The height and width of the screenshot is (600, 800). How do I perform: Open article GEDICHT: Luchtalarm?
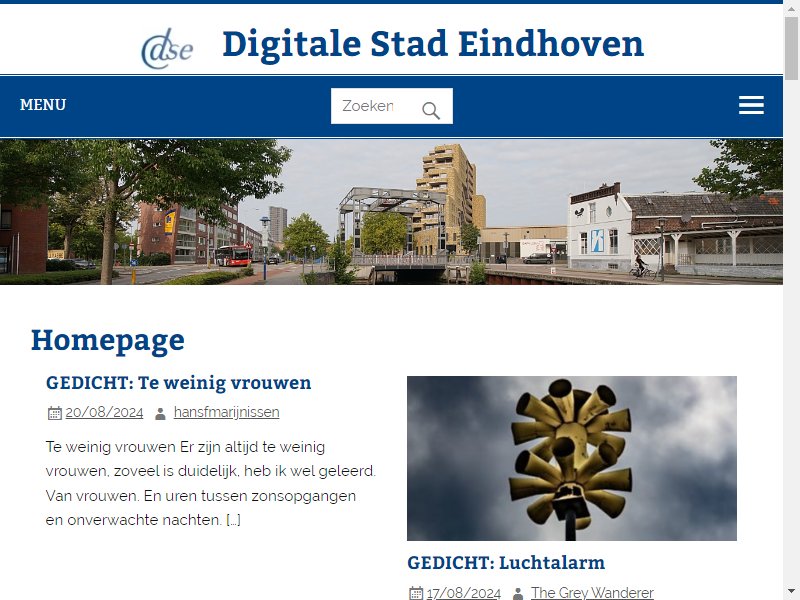506,563
